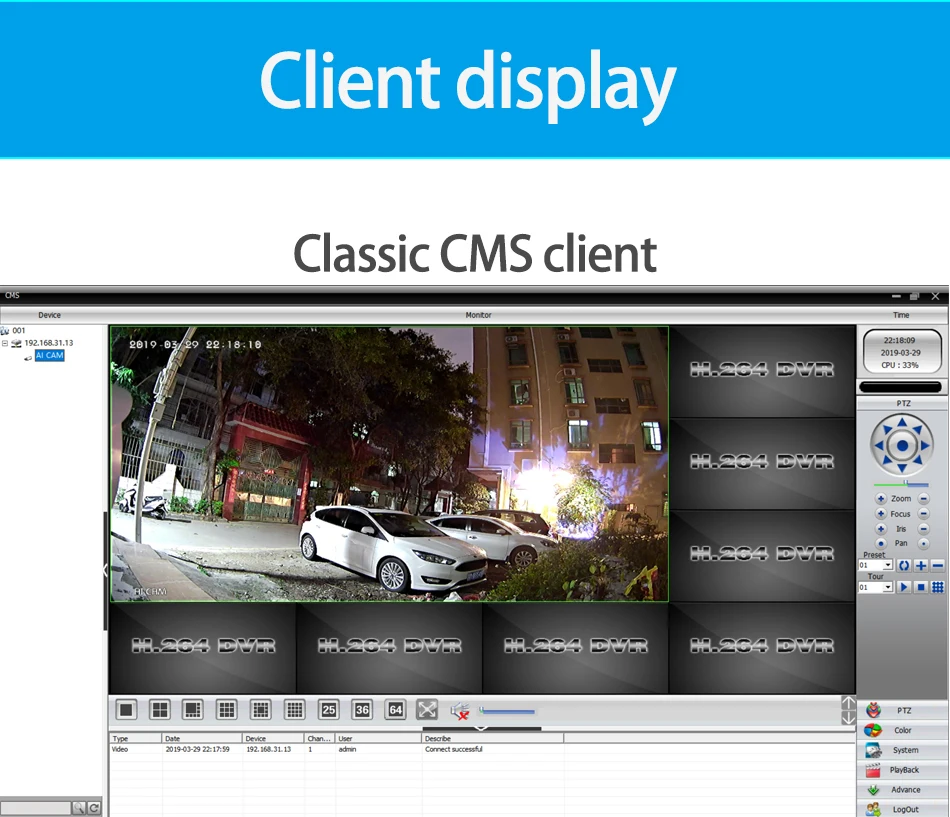The image size is (950, 817).
Task: Start the tour with play button
Action: [x=904, y=587]
